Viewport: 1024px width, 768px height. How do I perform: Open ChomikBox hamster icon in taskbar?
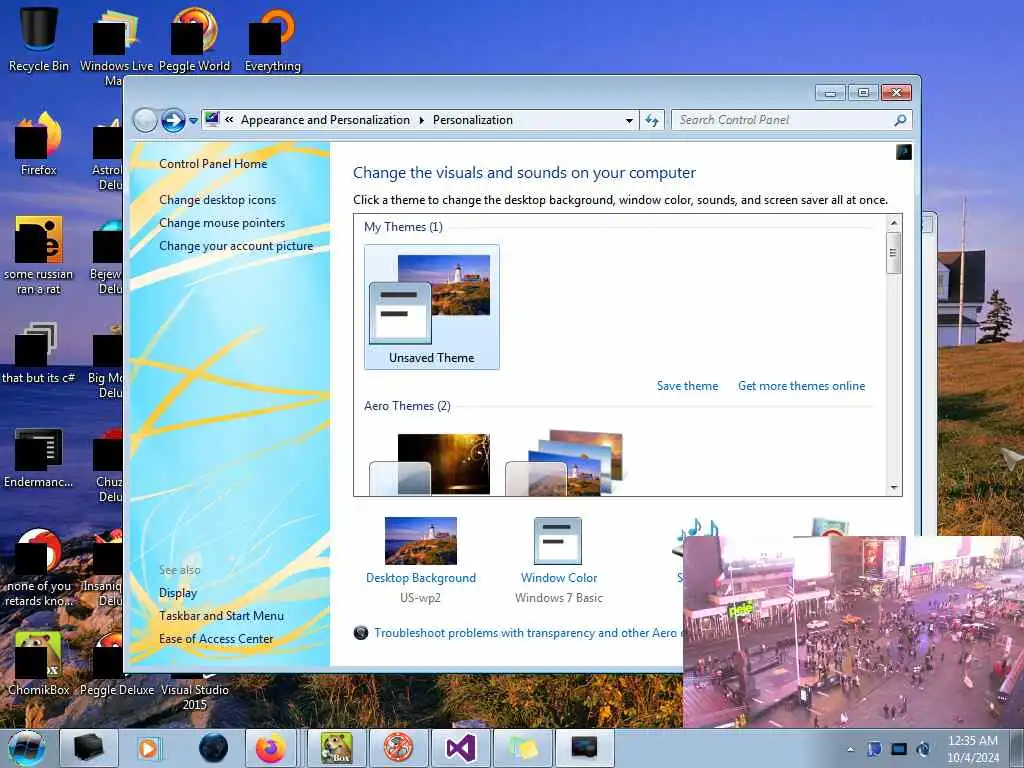(x=336, y=748)
